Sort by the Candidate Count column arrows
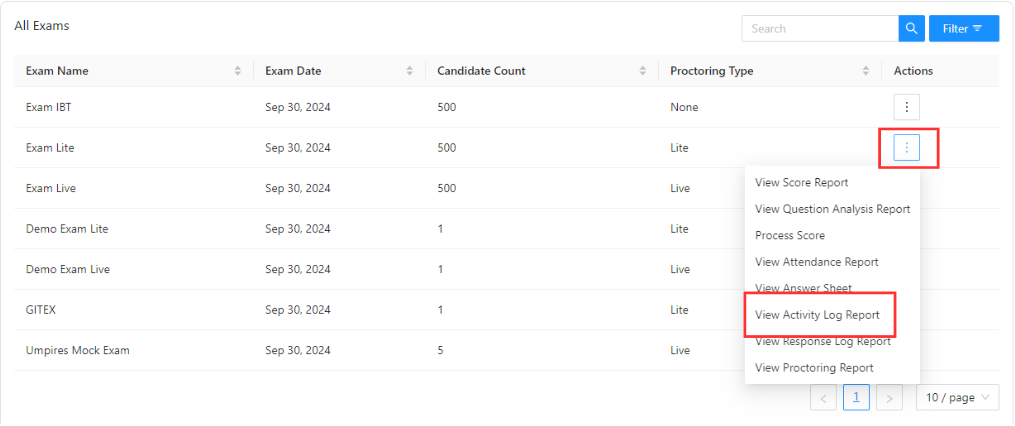 coord(643,71)
